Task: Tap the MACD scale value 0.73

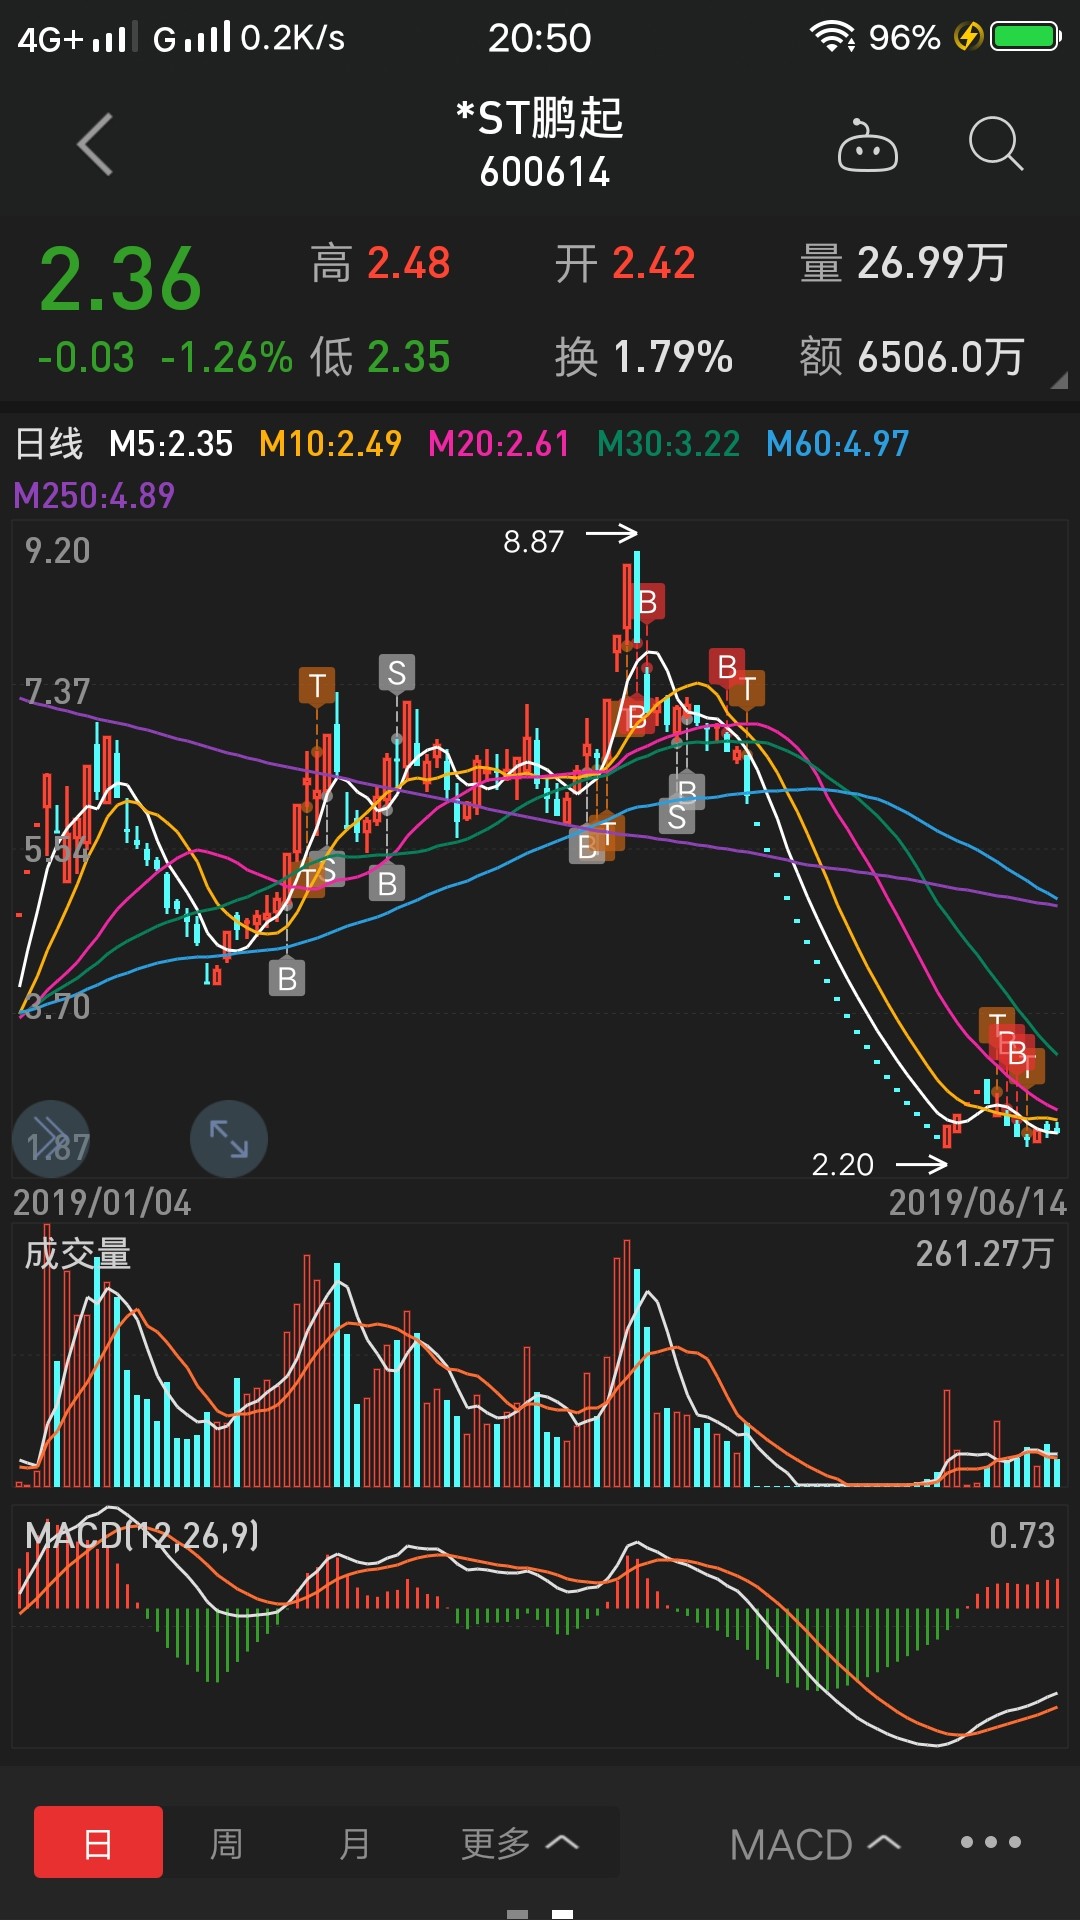Action: tap(1022, 1535)
